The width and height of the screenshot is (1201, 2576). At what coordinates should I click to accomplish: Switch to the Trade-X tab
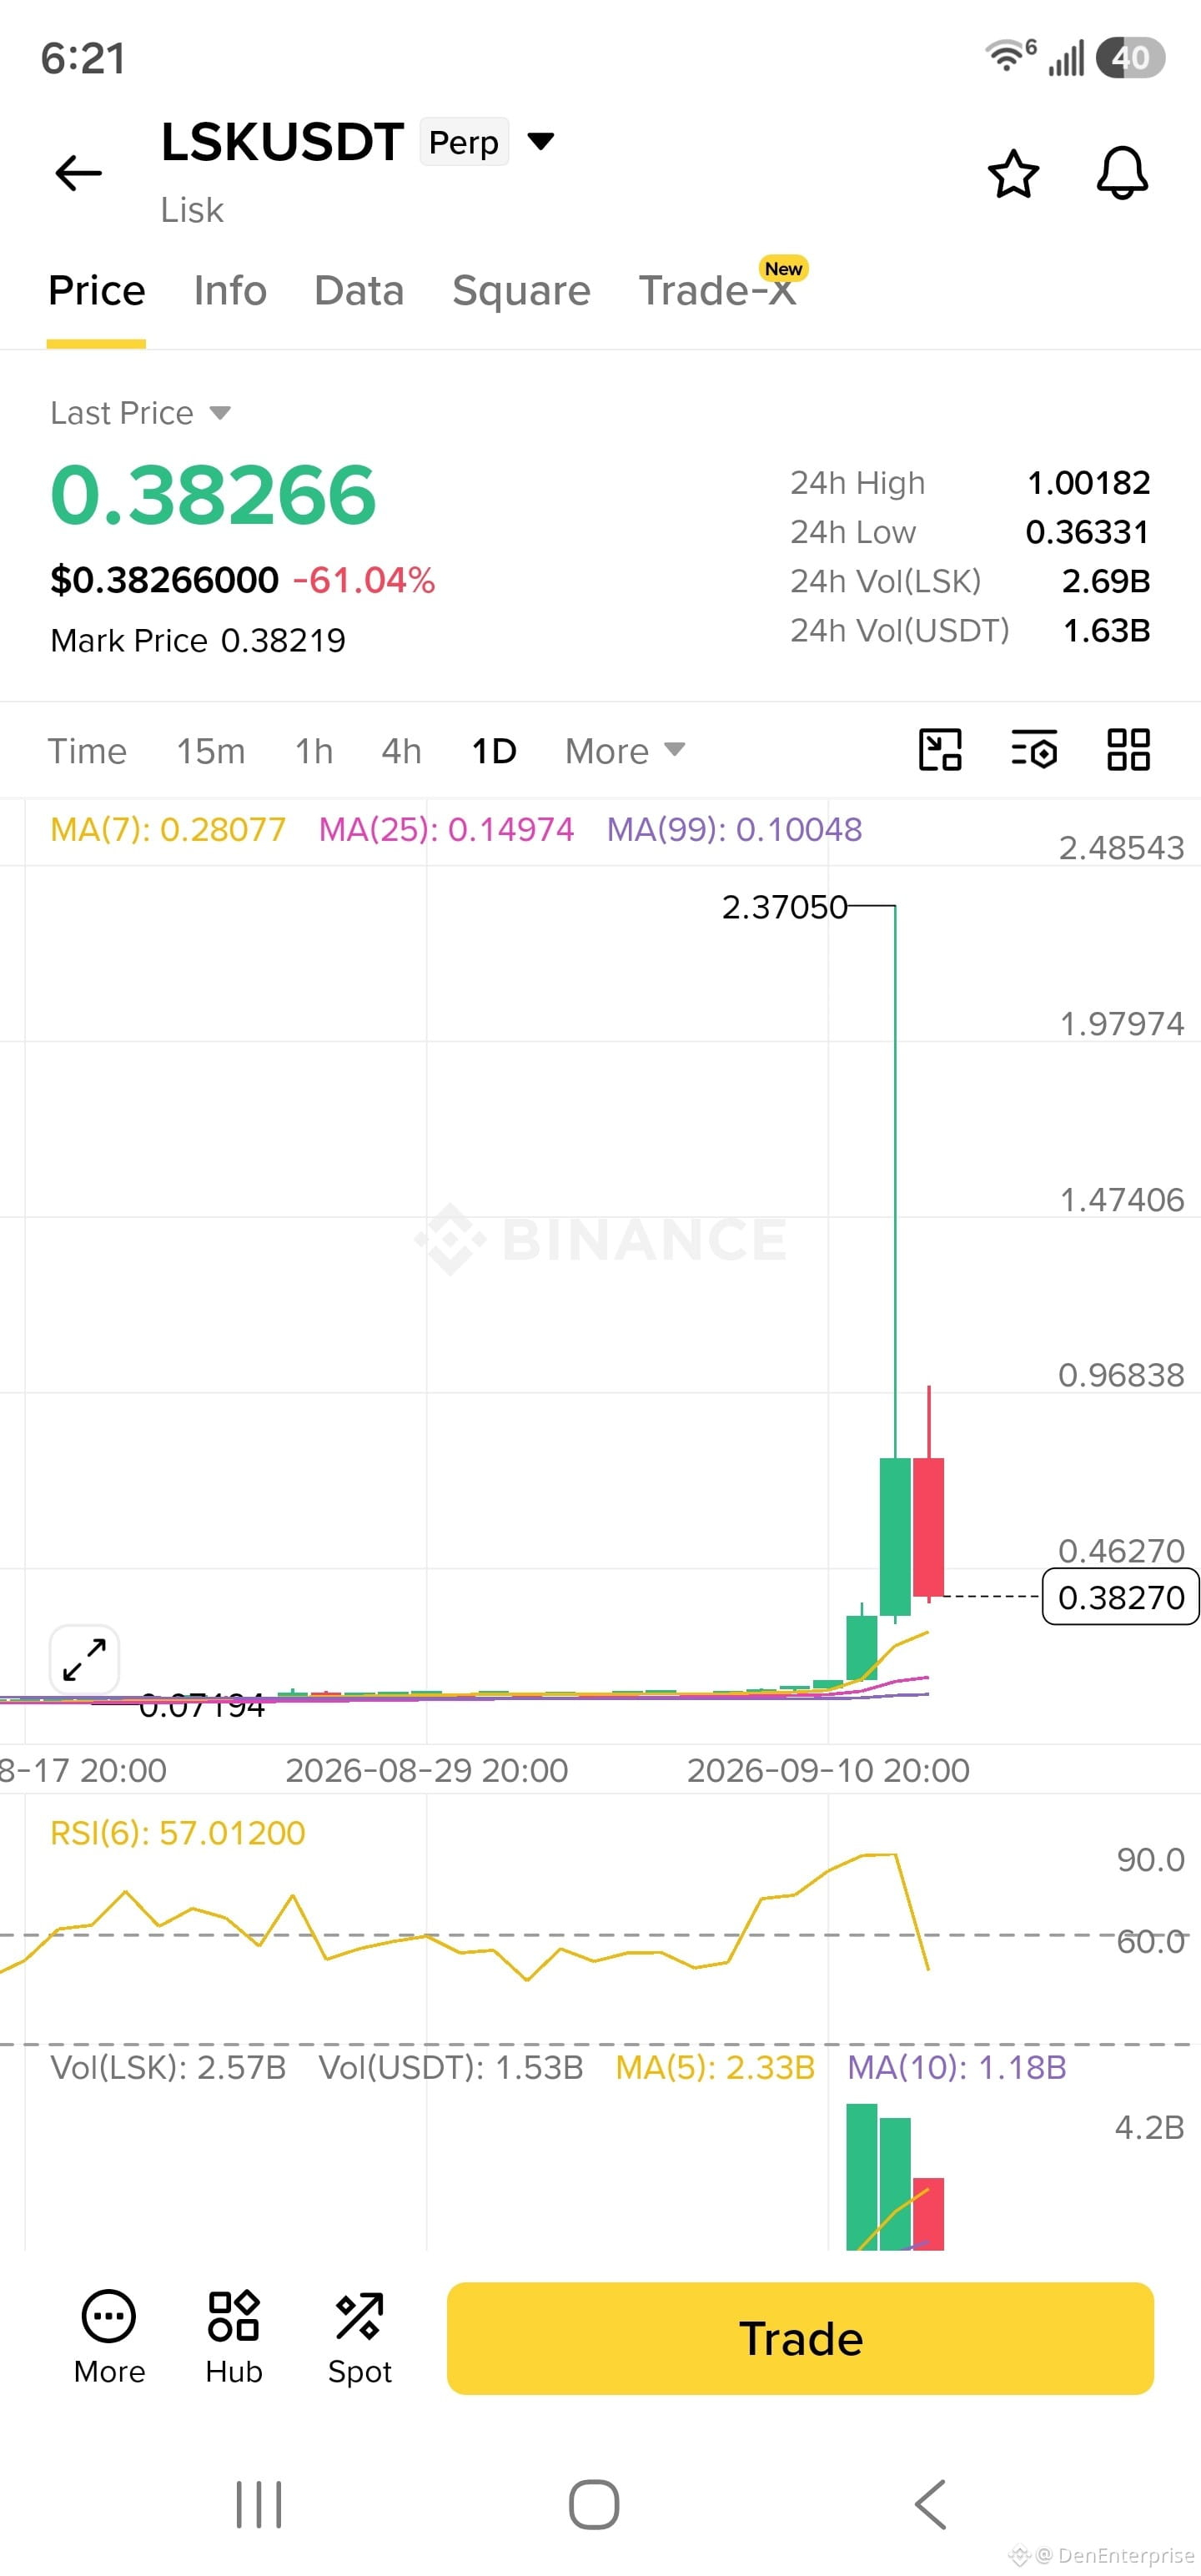pos(718,291)
